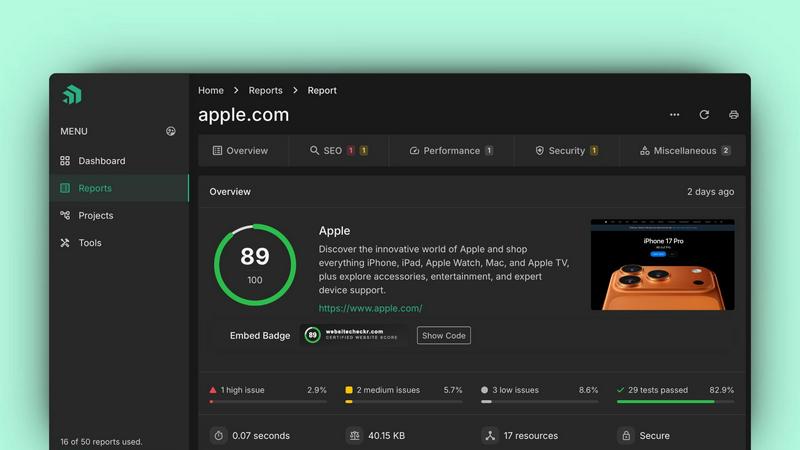Click the Dashboard grid icon
This screenshot has width=800, height=450.
click(65, 161)
